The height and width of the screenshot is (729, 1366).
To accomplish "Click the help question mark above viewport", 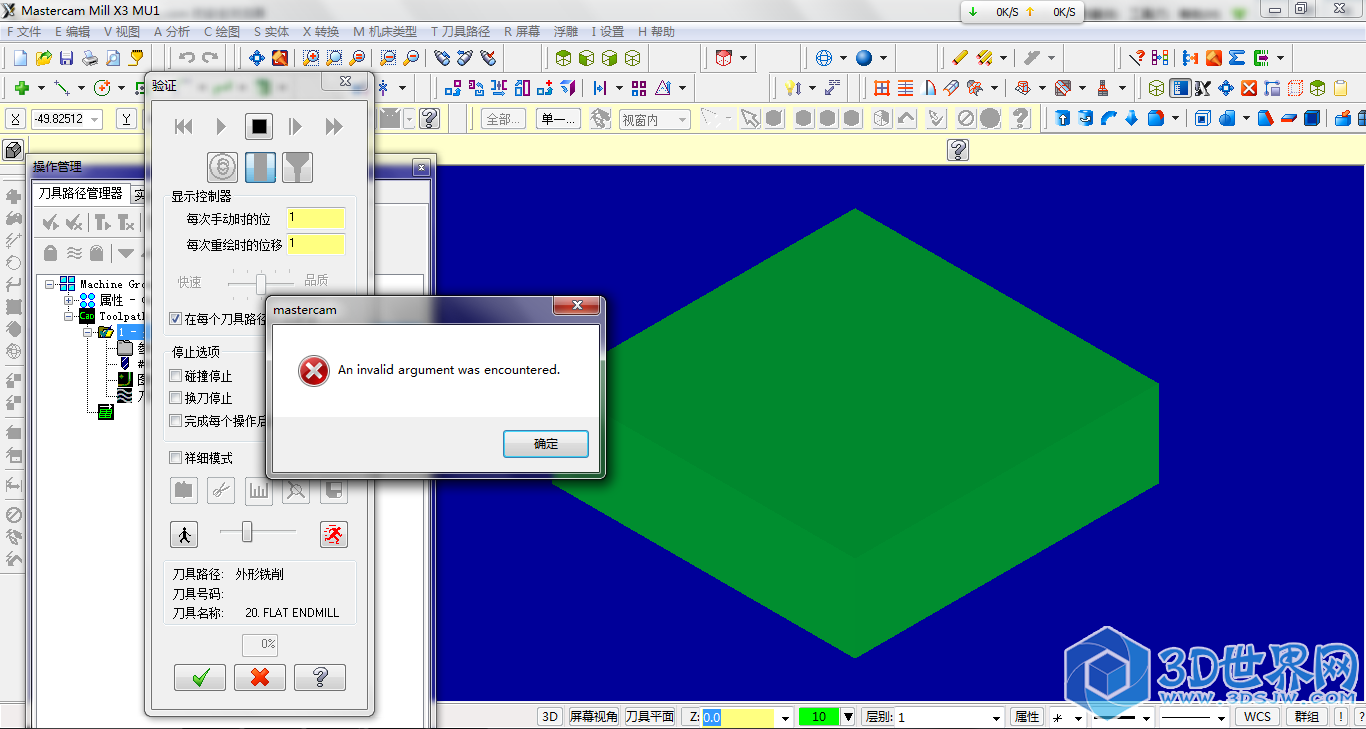I will [x=958, y=150].
